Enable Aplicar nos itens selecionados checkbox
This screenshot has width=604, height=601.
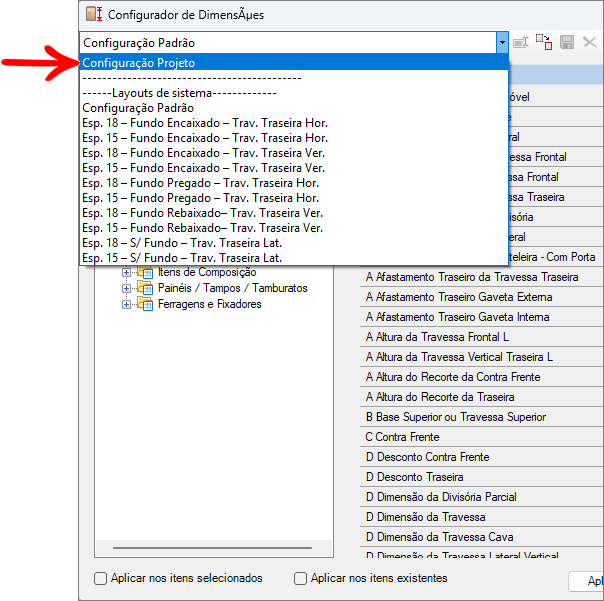click(x=101, y=578)
